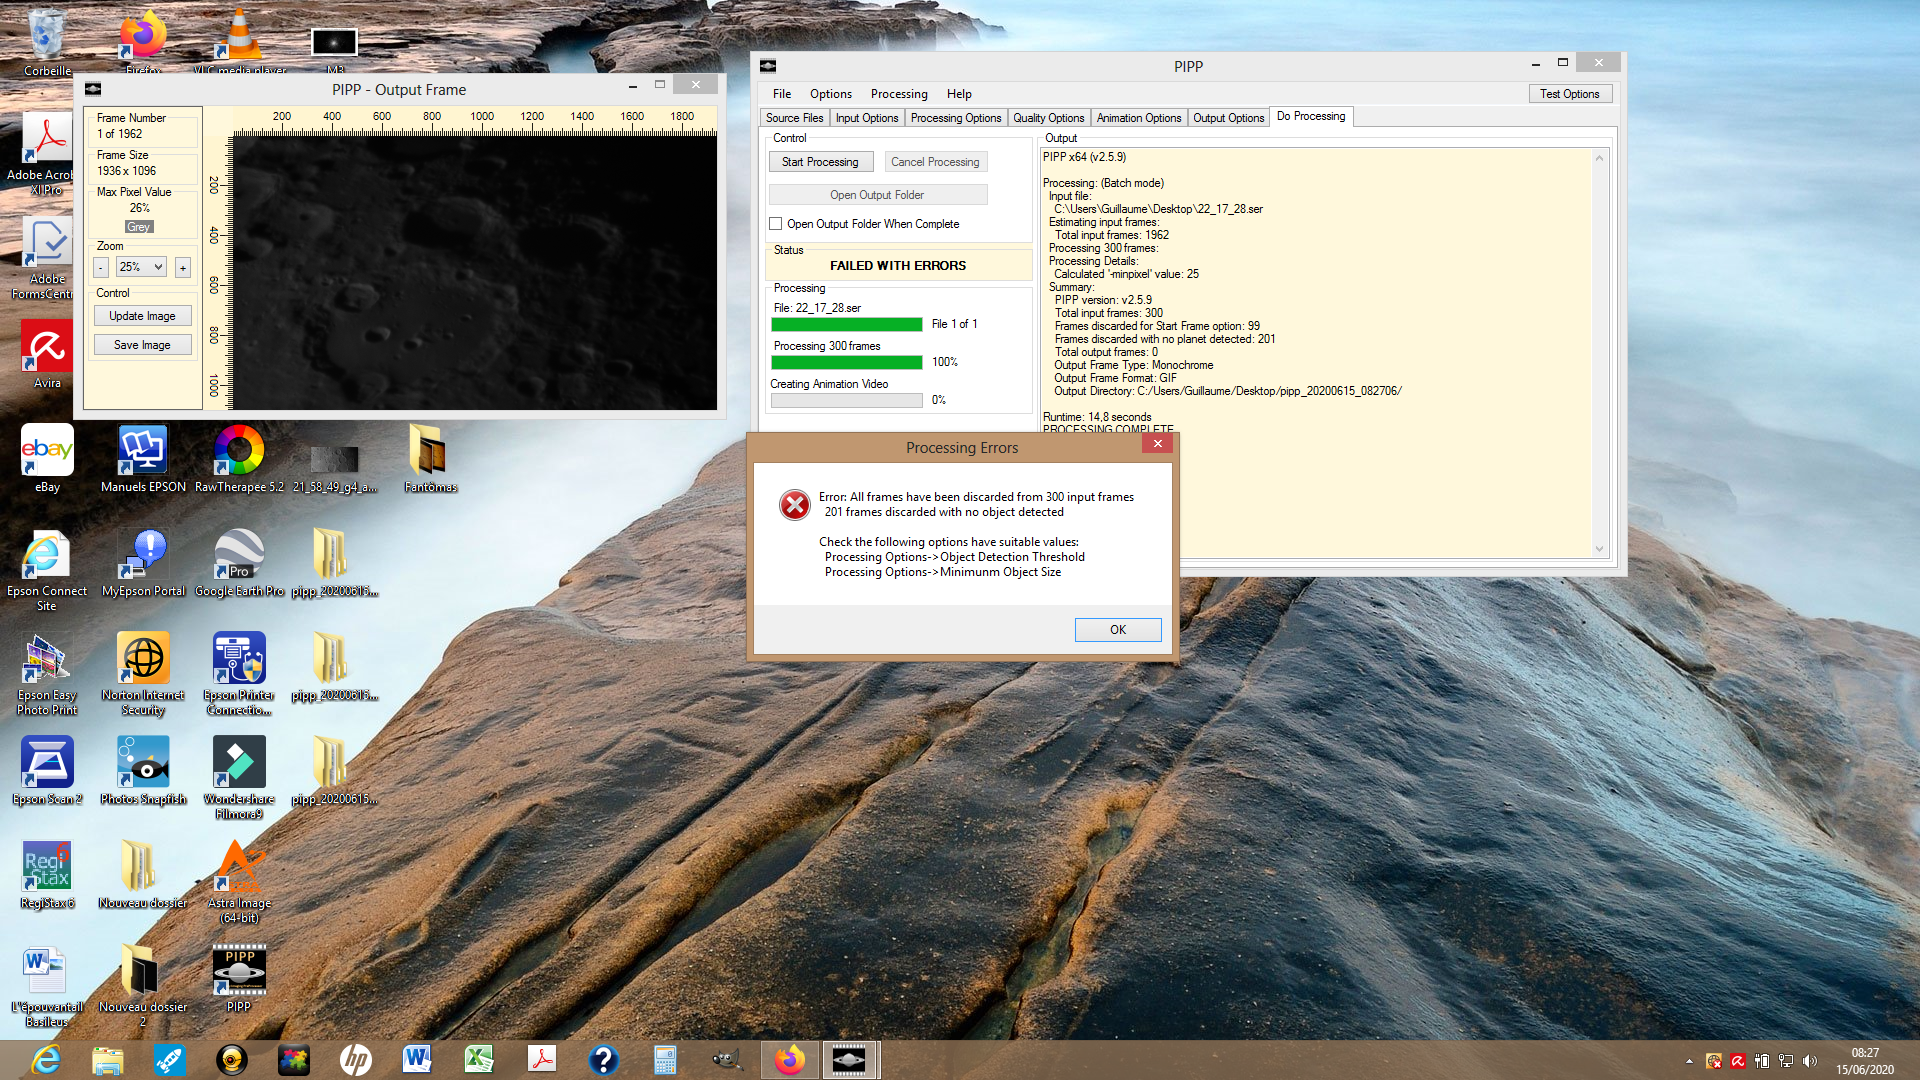Enable Open Output Folder When Complete
The height and width of the screenshot is (1080, 1920).
776,224
